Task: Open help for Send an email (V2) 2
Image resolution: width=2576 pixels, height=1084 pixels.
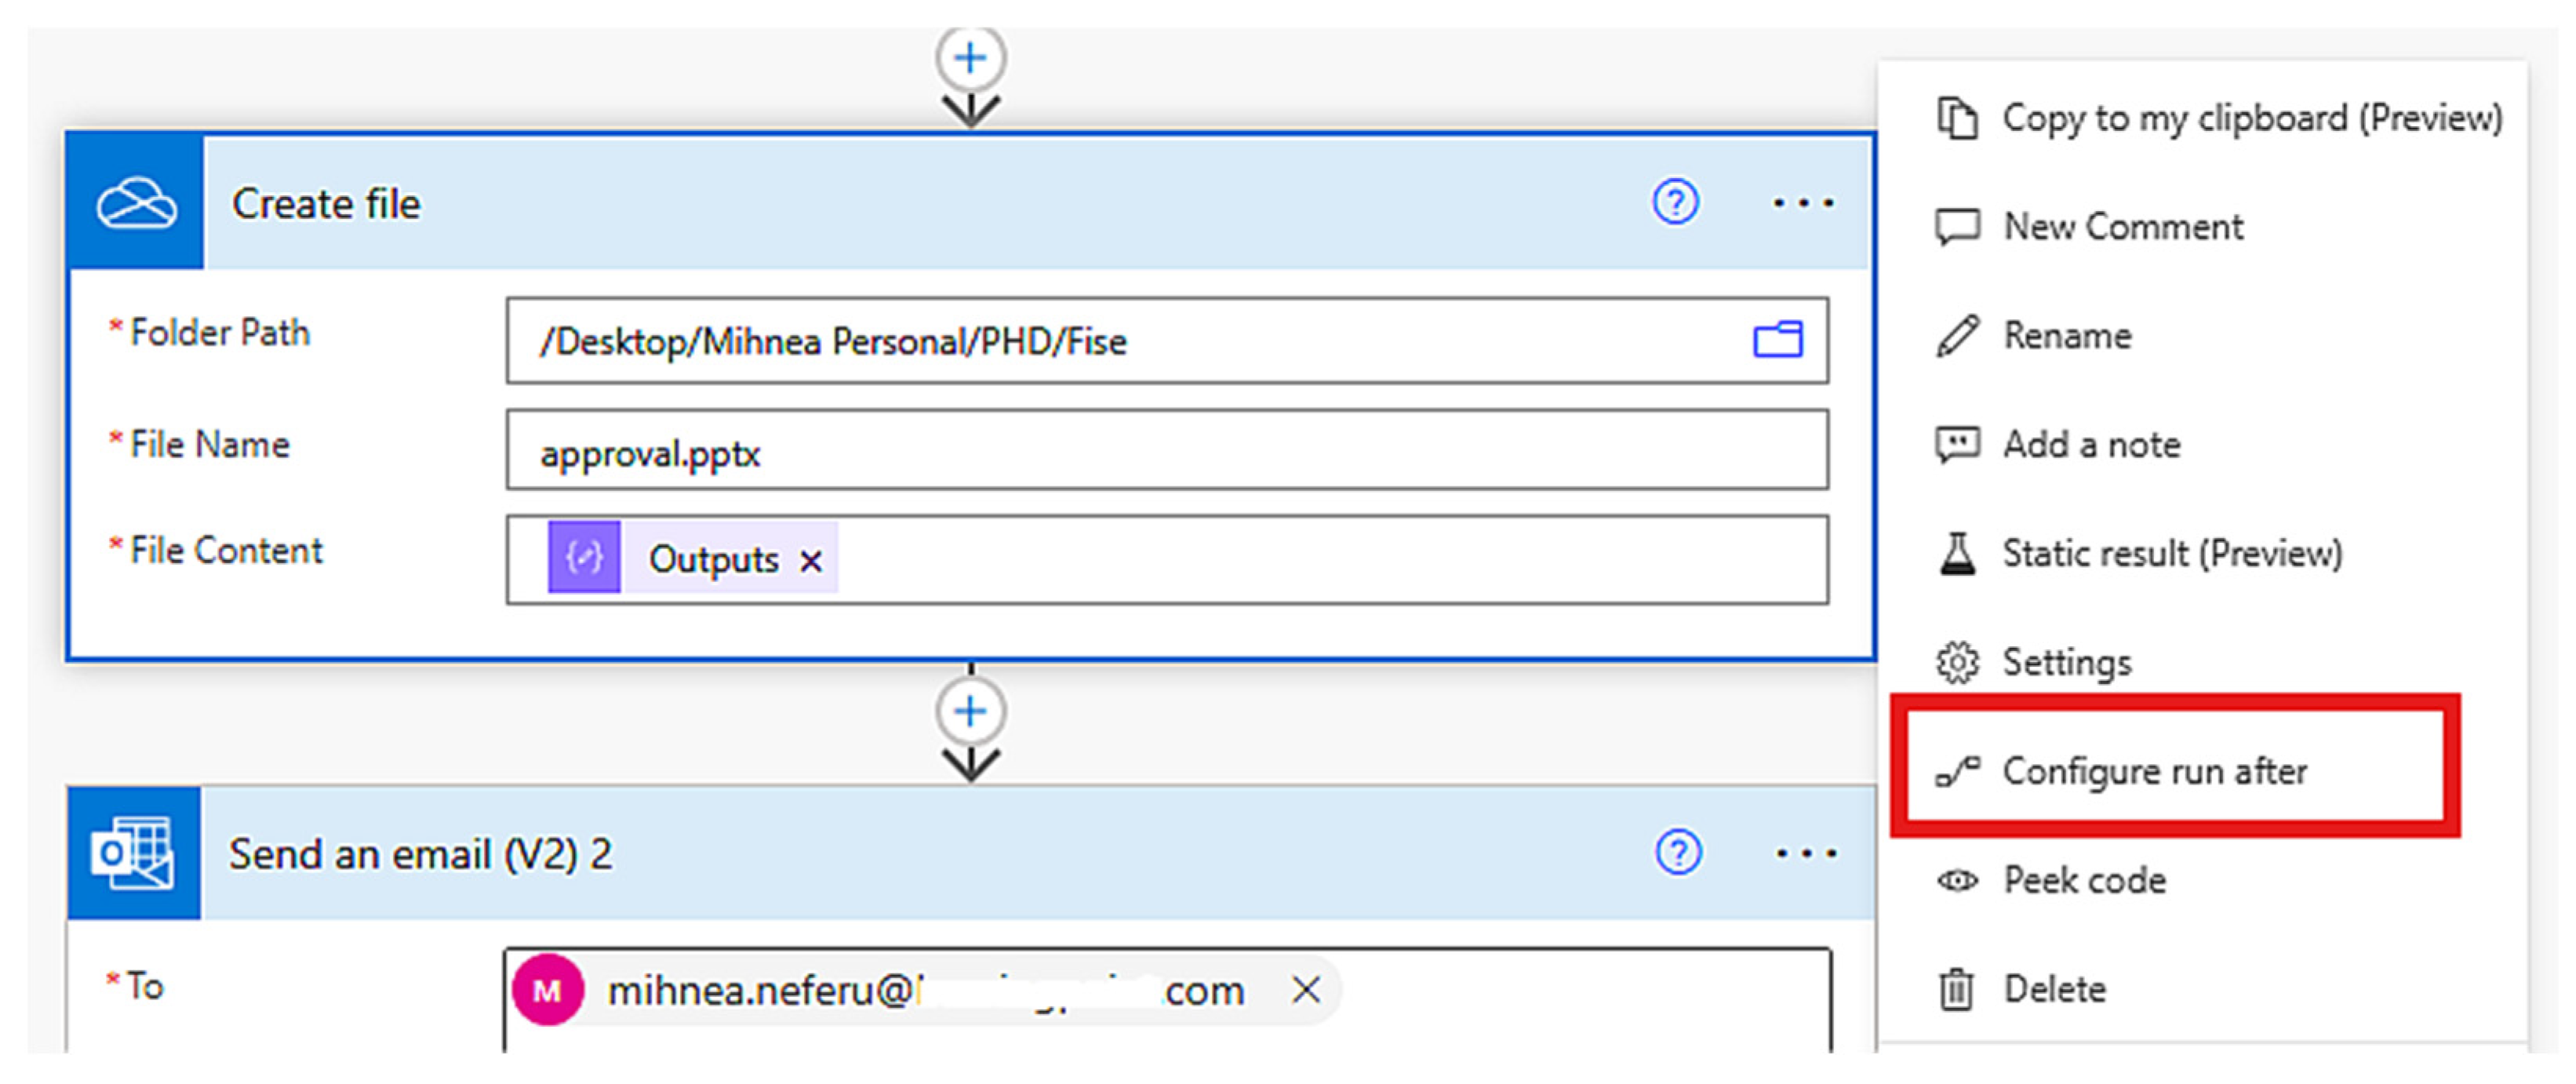Action: tap(1677, 853)
